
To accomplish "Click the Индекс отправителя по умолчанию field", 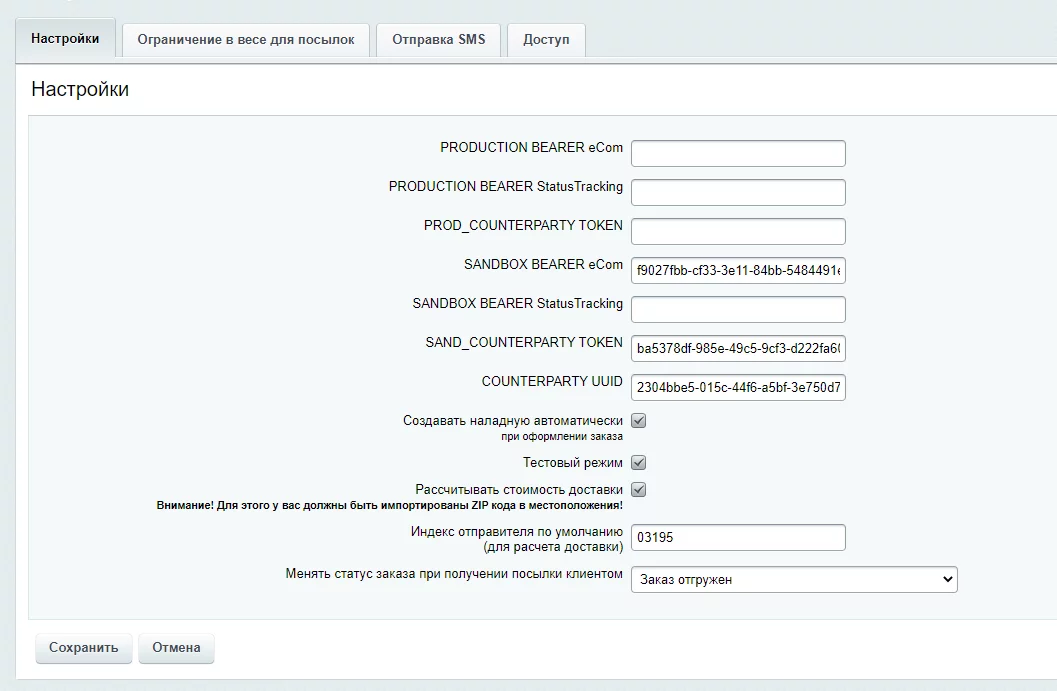I will [738, 537].
